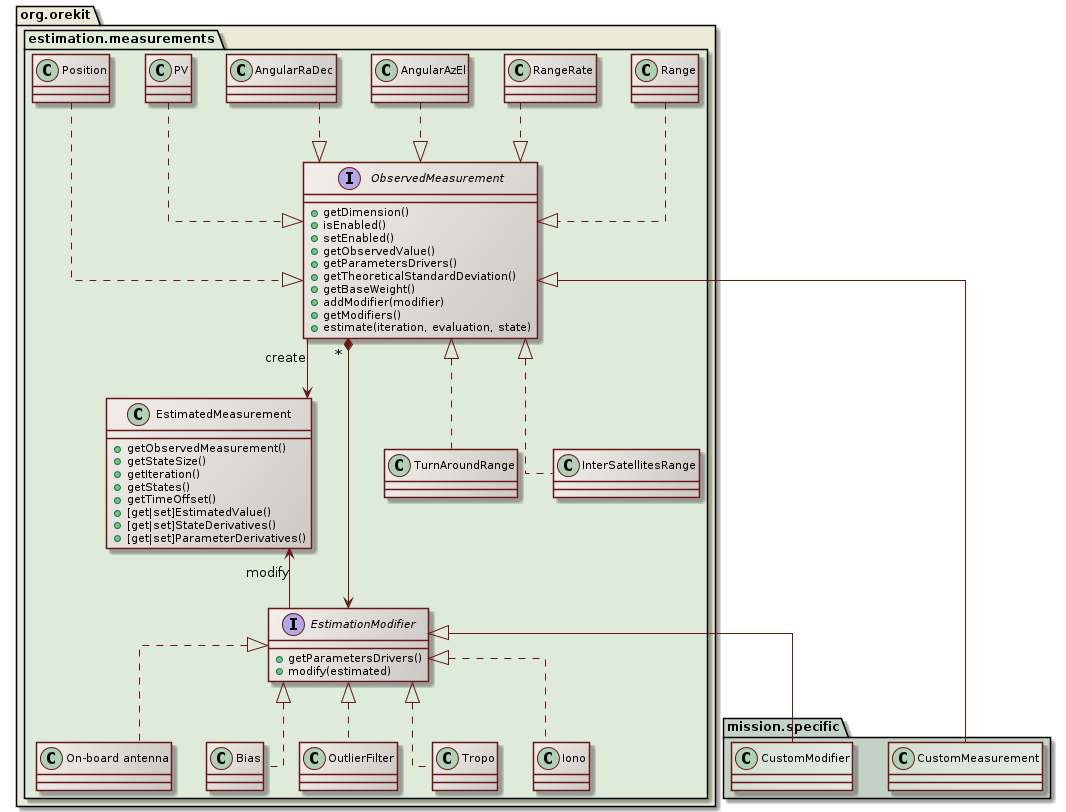Select the RangeRate class icon

pyautogui.click(x=519, y=70)
